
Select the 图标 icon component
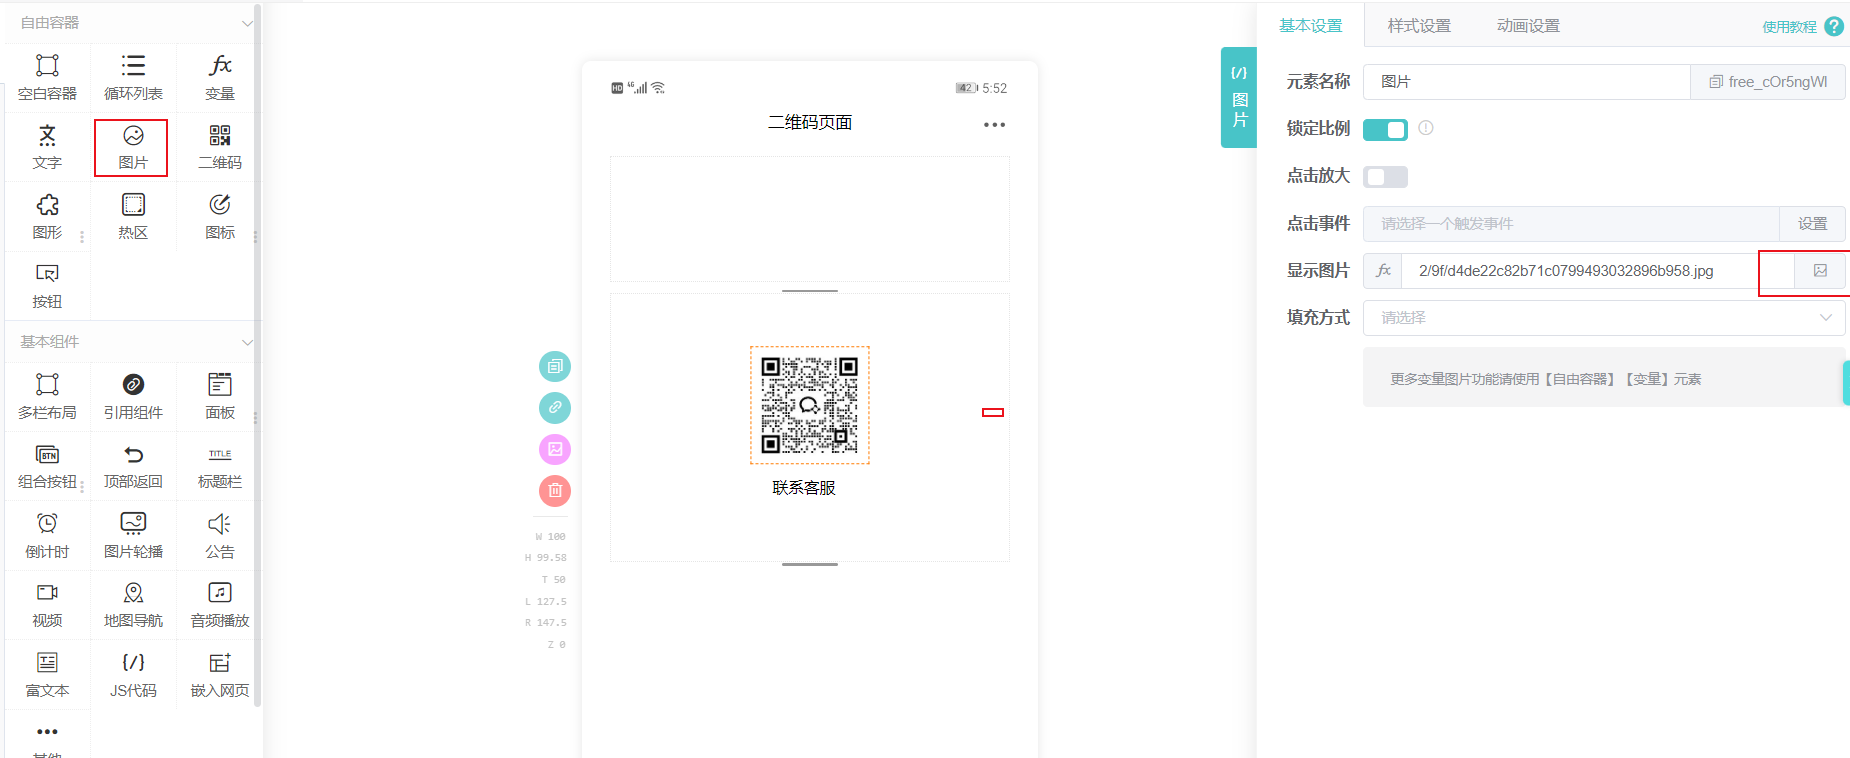220,216
